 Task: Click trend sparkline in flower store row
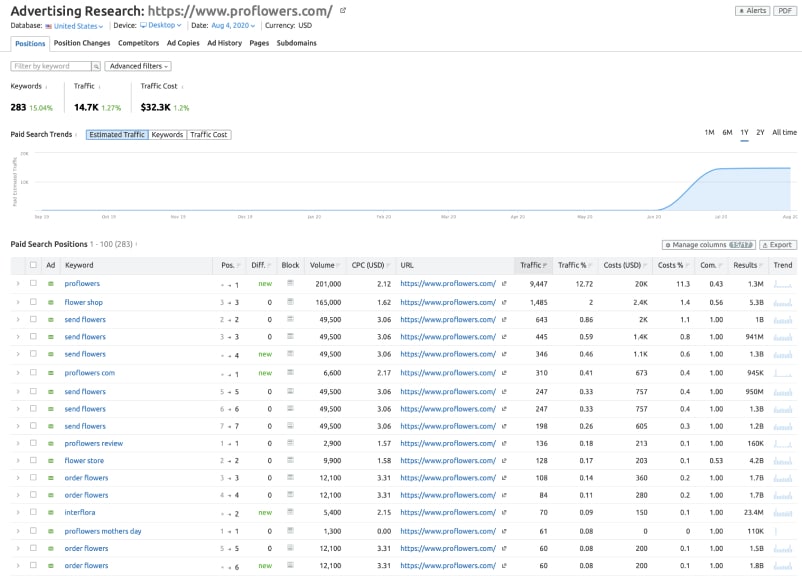pos(783,461)
